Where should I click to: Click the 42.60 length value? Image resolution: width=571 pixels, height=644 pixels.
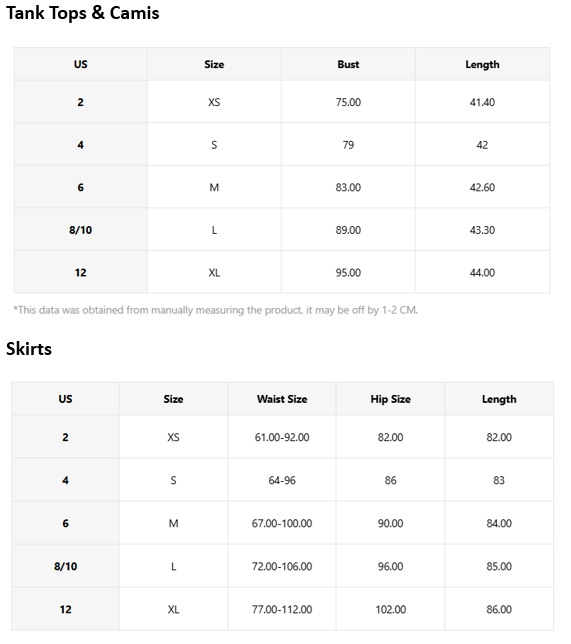[x=482, y=188]
